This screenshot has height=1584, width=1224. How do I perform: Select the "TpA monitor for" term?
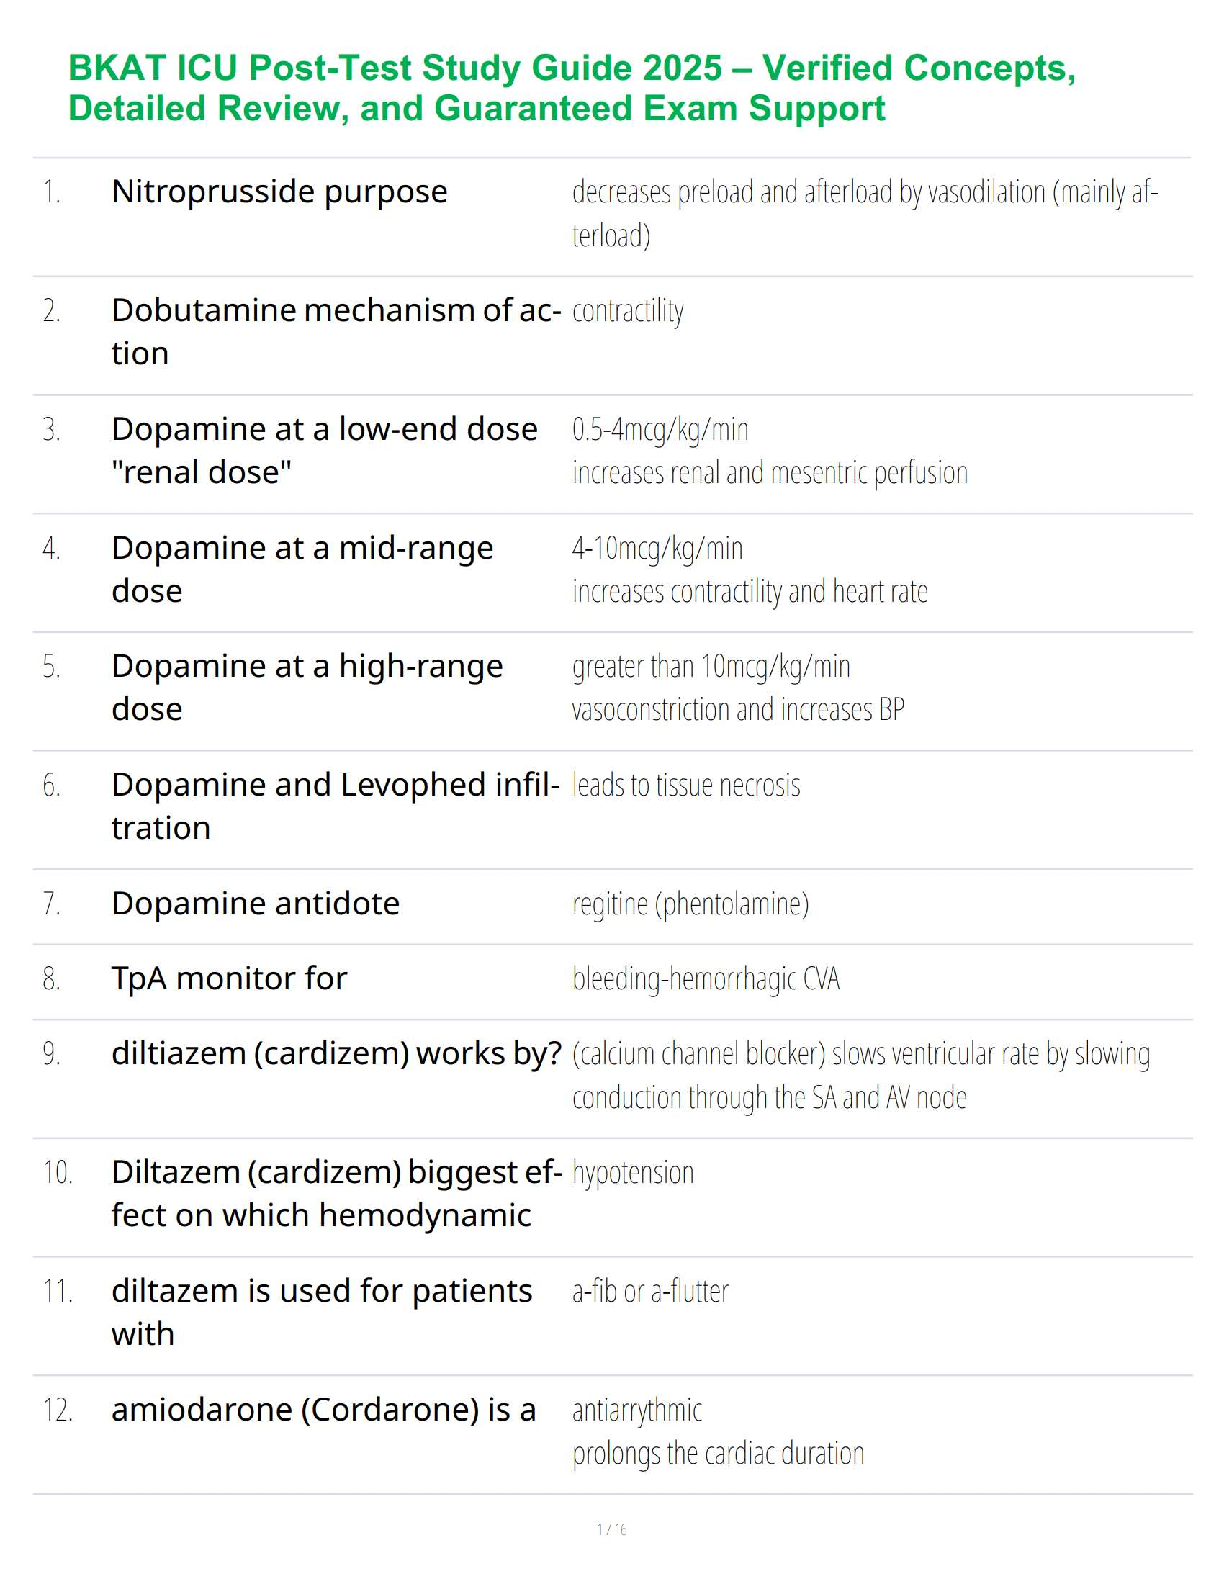click(229, 979)
